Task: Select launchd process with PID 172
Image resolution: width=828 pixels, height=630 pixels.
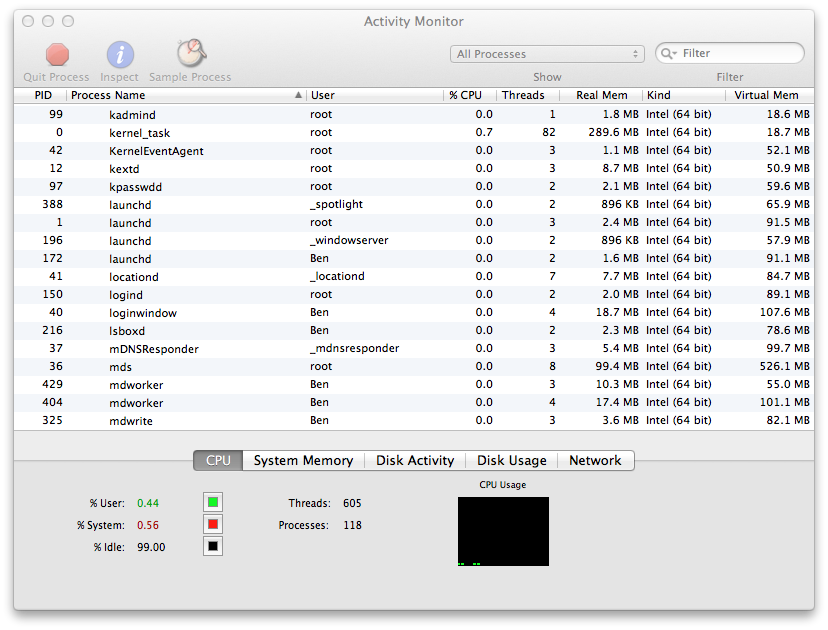Action: coord(414,258)
